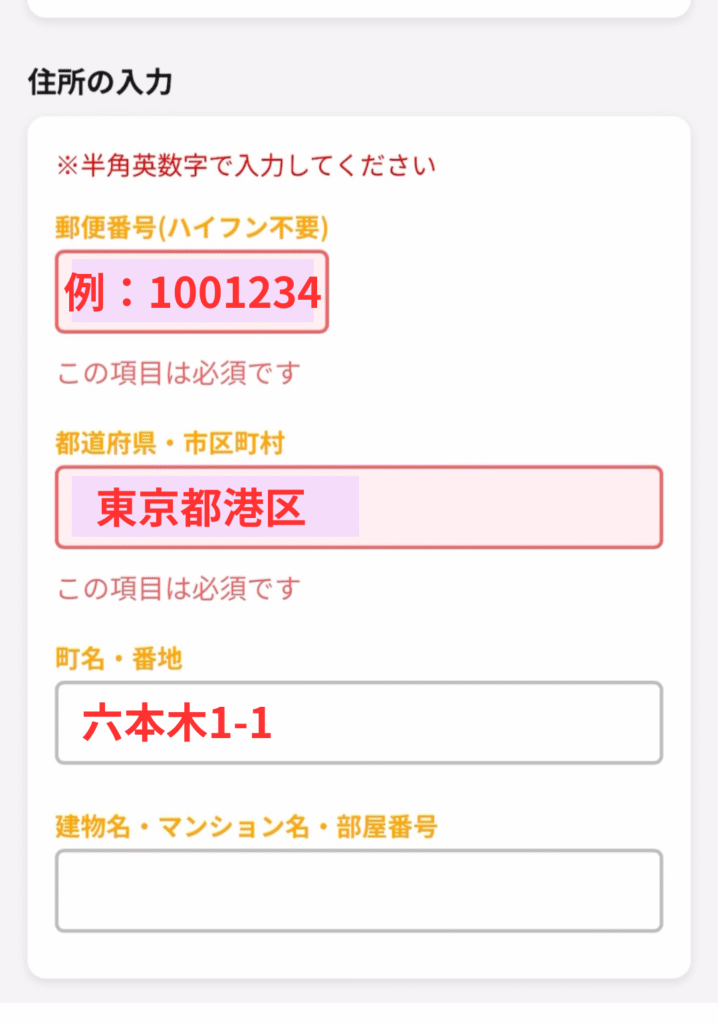Screen dimensions: 718x1024
Task: Focus the 都道府県・市区町村 input field
Action: (358, 507)
